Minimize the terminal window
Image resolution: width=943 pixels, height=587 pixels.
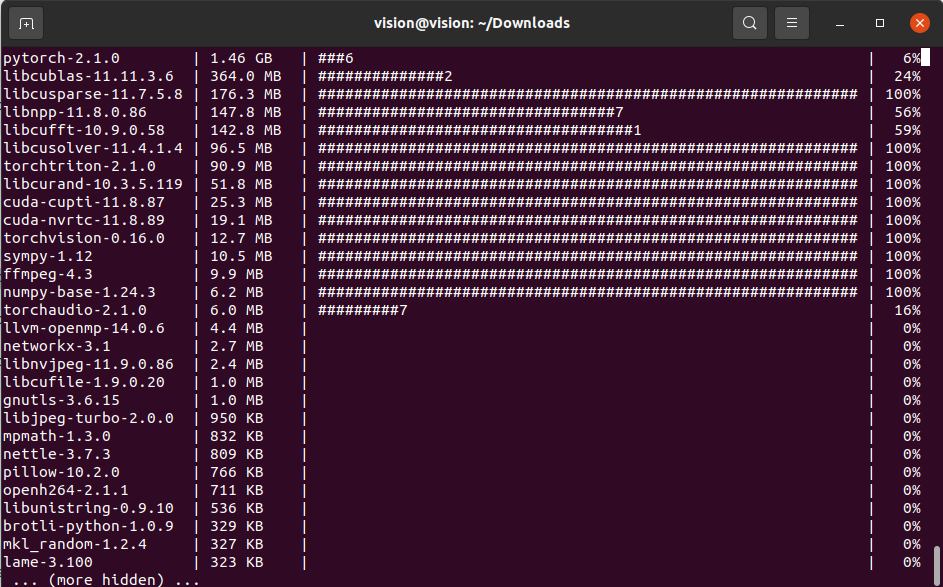(x=840, y=23)
